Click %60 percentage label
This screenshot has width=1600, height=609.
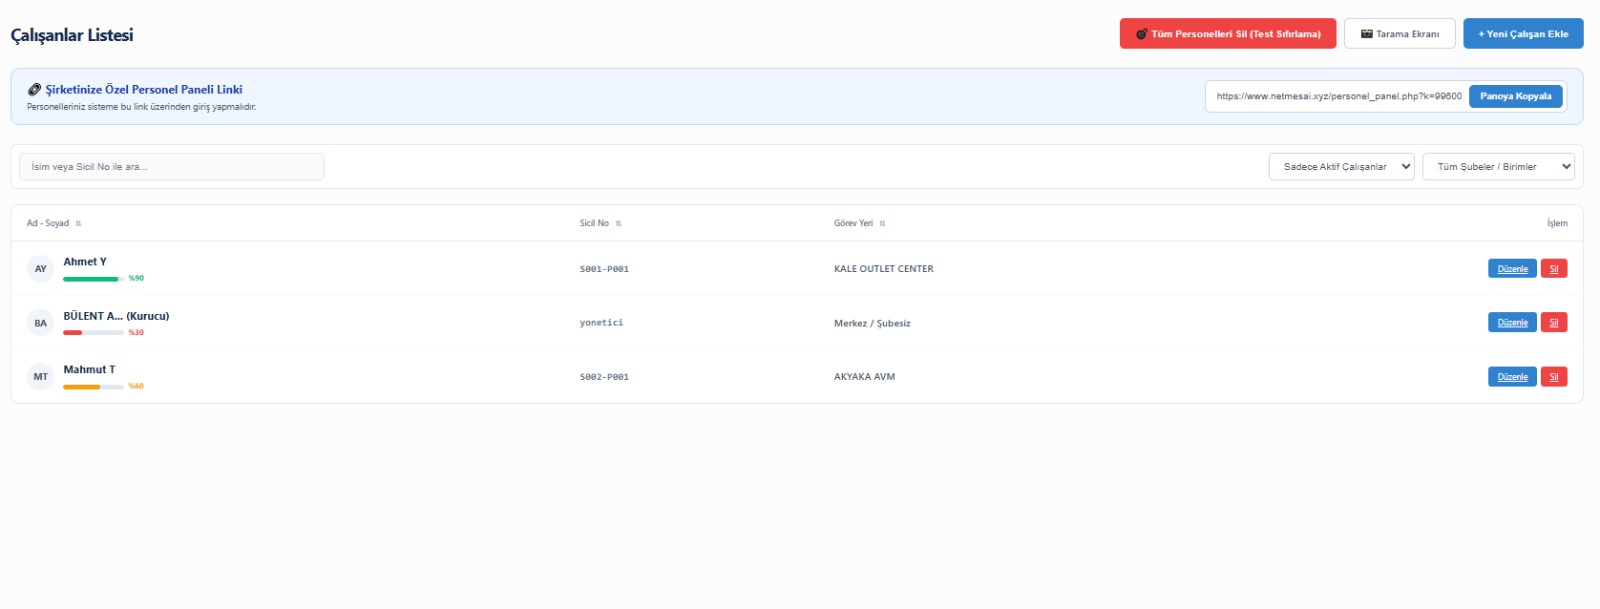coord(136,386)
